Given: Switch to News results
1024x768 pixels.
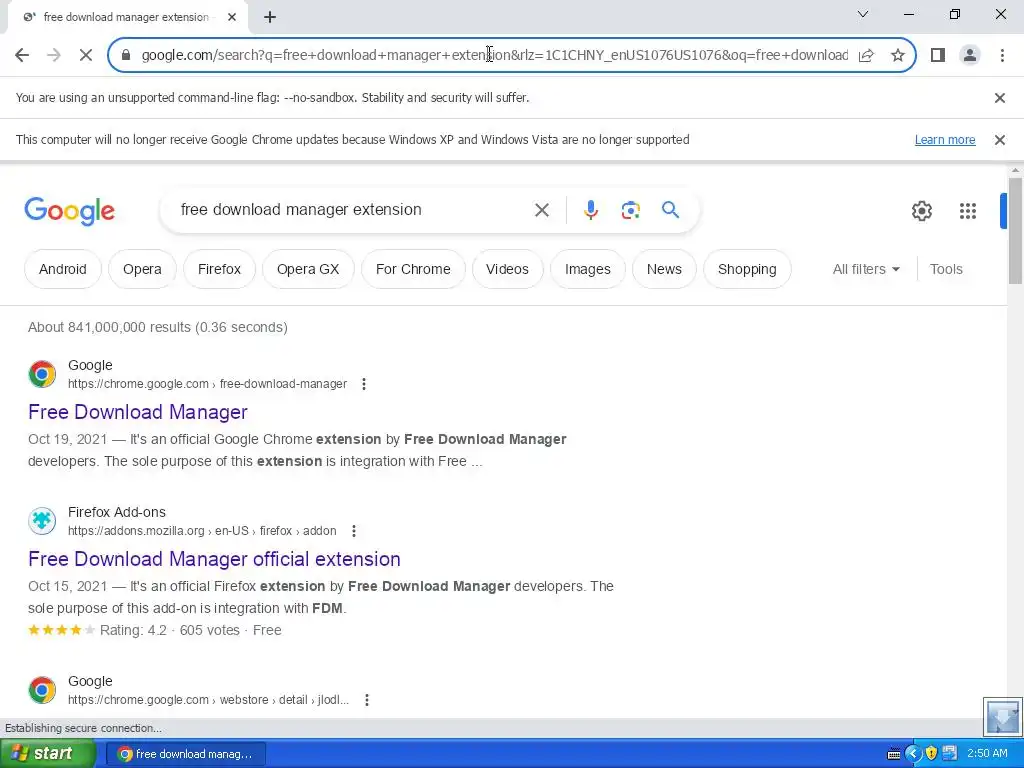Looking at the screenshot, I should tap(664, 269).
